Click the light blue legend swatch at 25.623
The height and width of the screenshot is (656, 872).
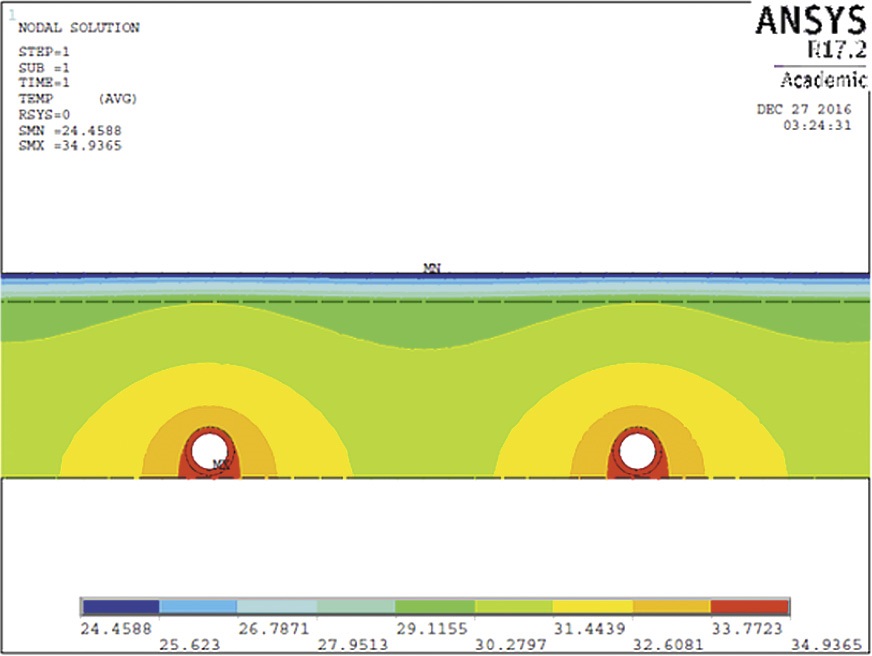point(198,607)
